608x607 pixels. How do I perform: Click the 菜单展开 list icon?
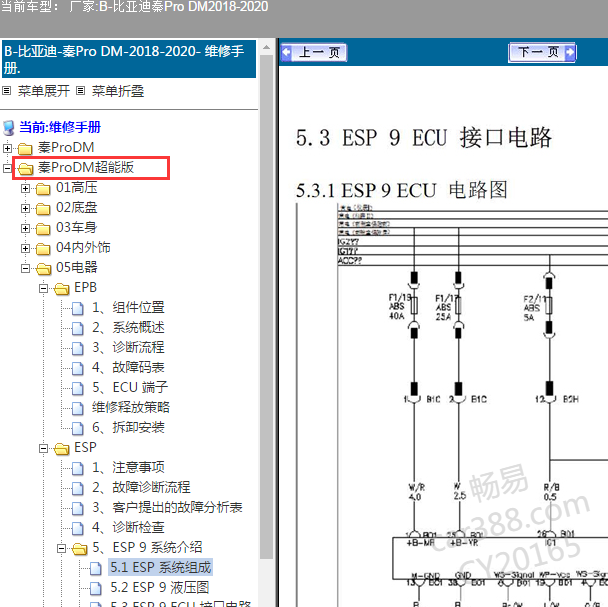coord(7,91)
